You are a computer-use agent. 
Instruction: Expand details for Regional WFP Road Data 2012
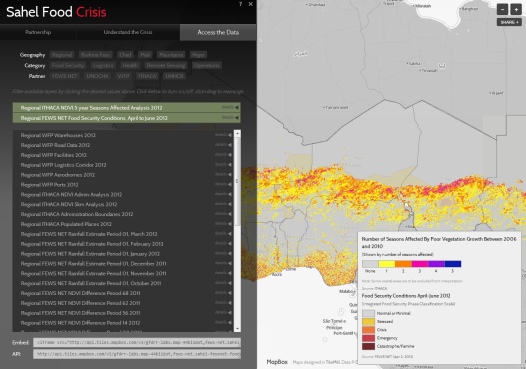[x=223, y=145]
